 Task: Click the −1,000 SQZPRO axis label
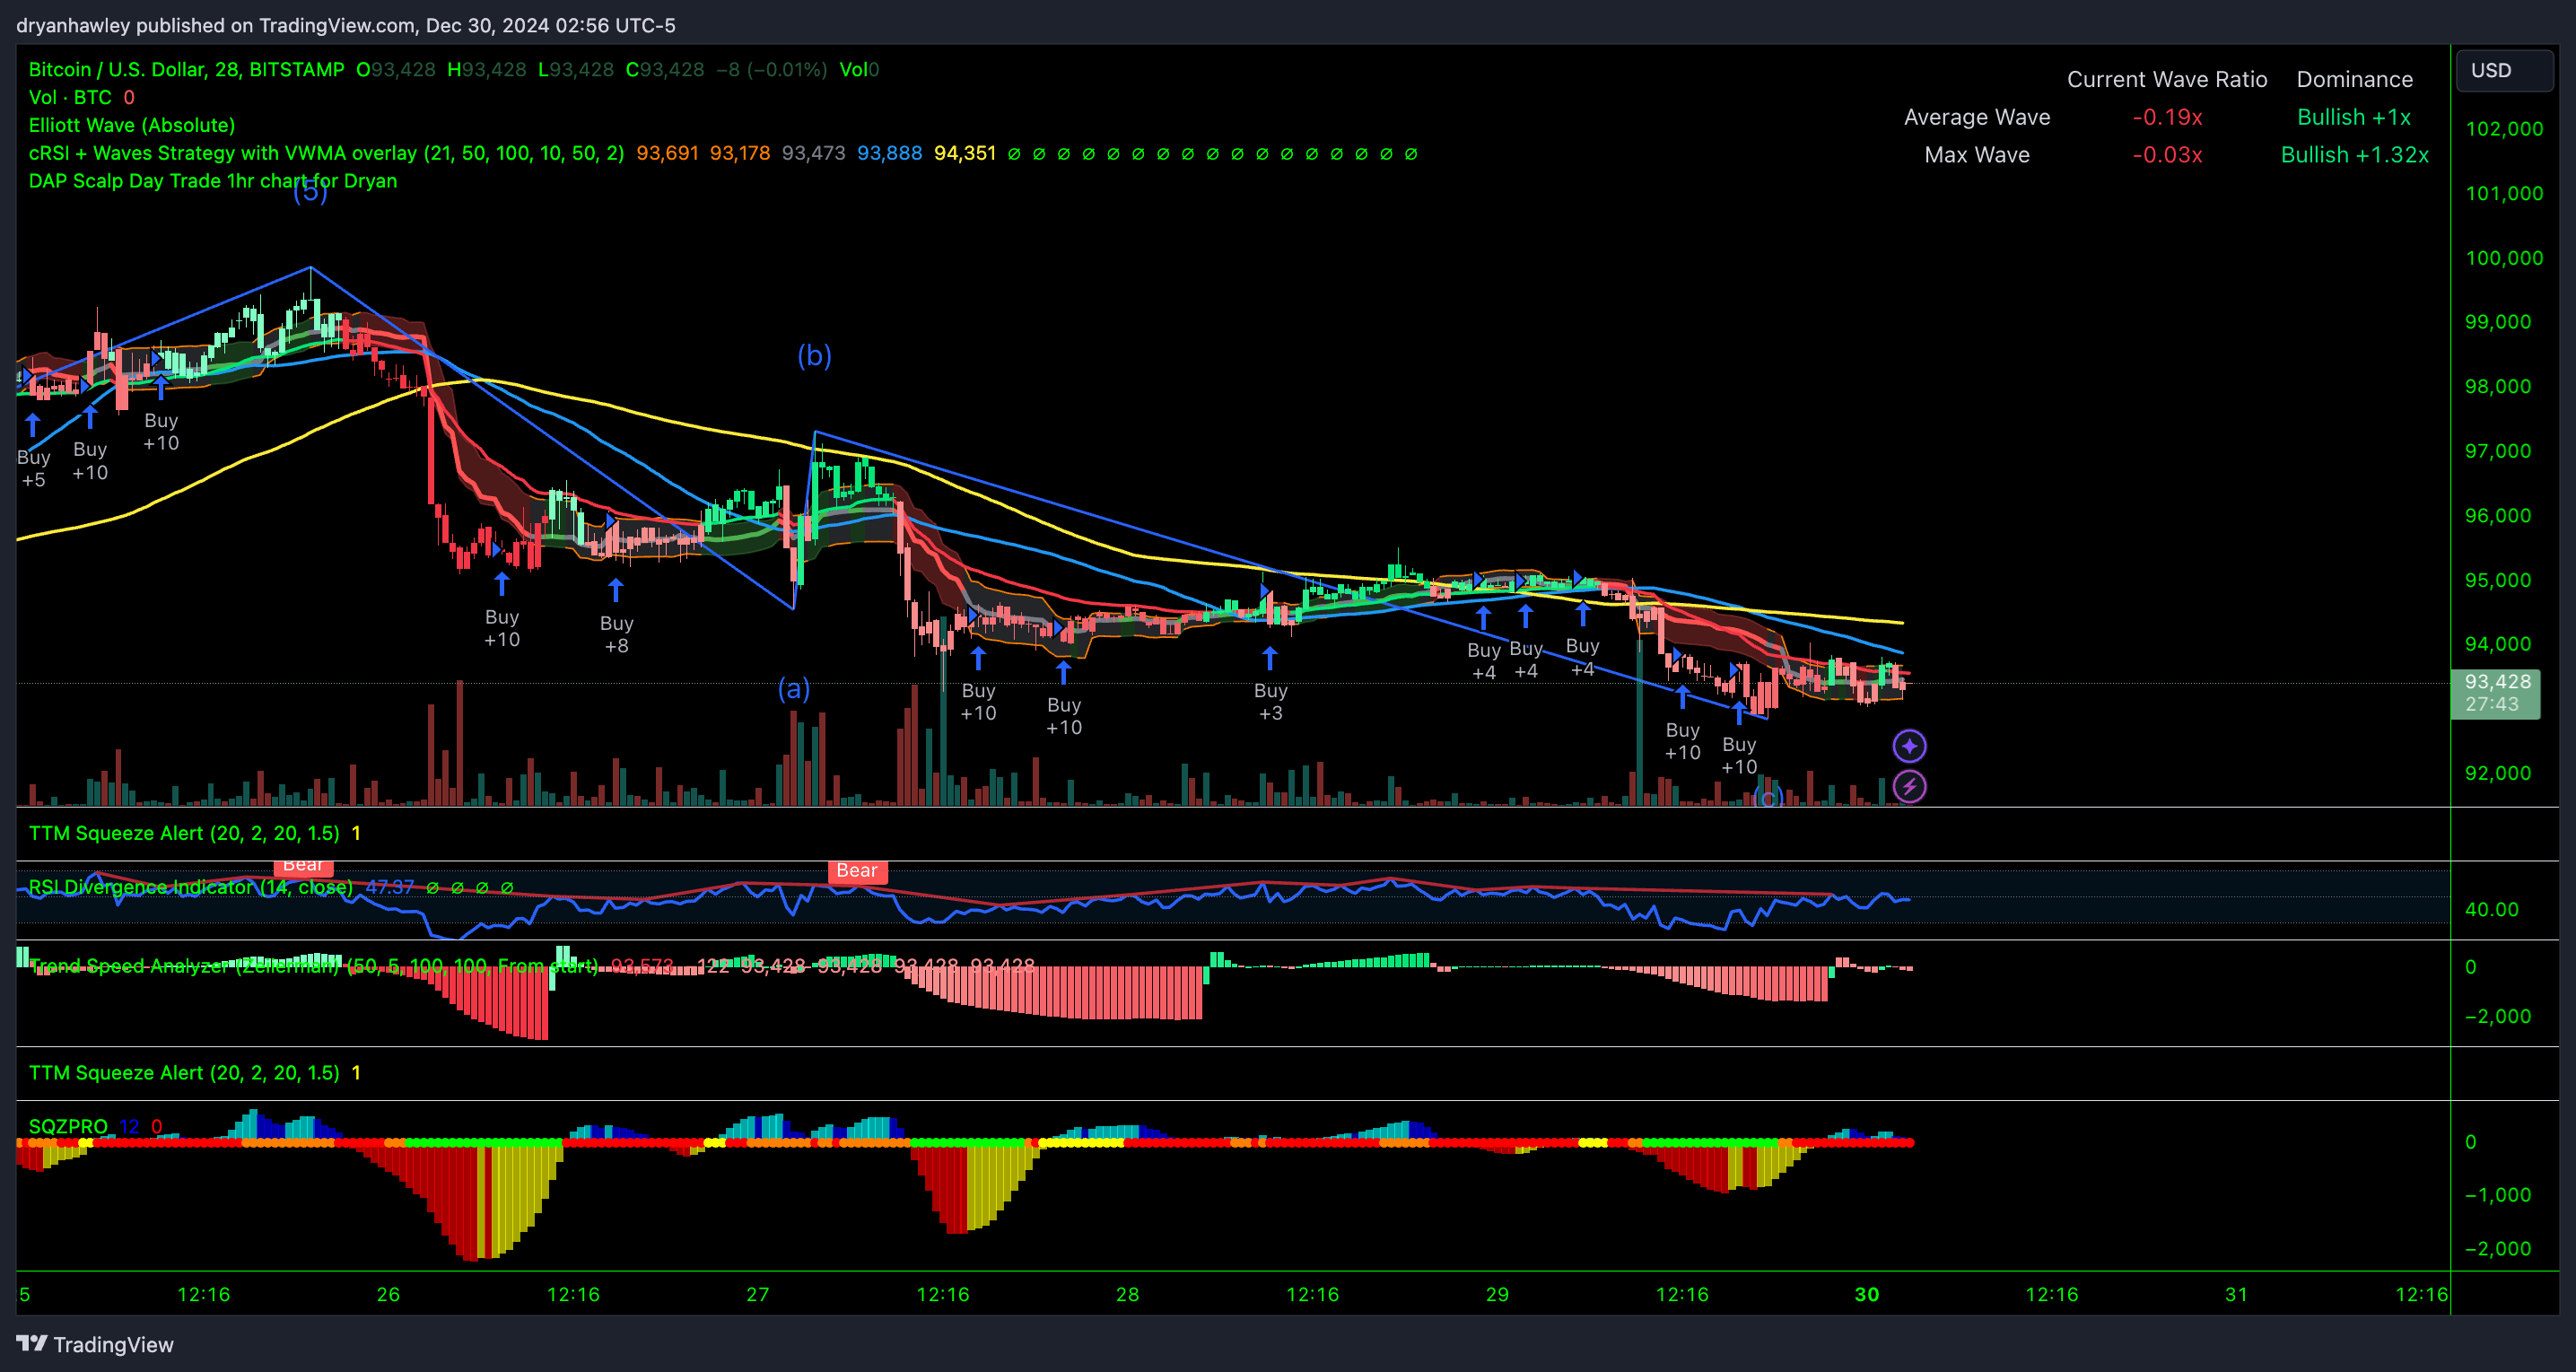coord(2498,1195)
